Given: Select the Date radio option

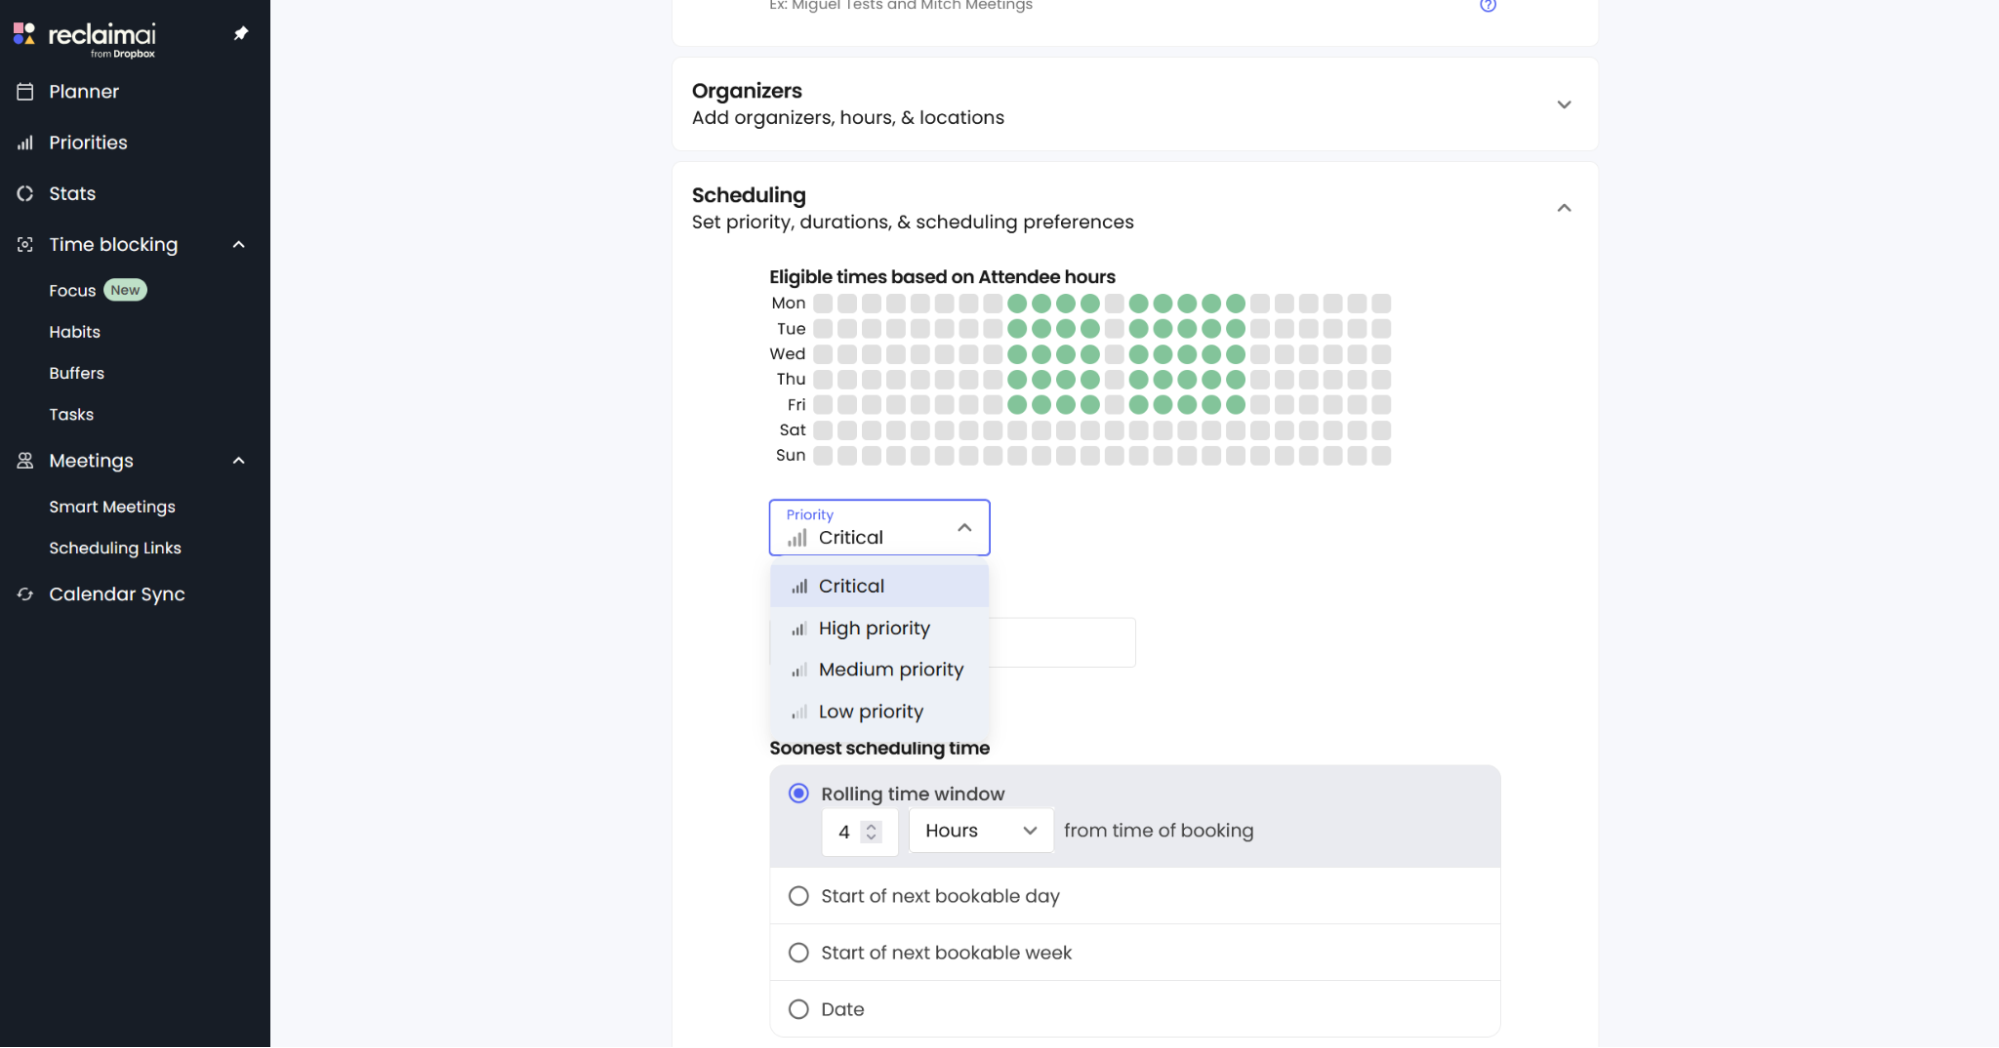Looking at the screenshot, I should pos(798,1009).
